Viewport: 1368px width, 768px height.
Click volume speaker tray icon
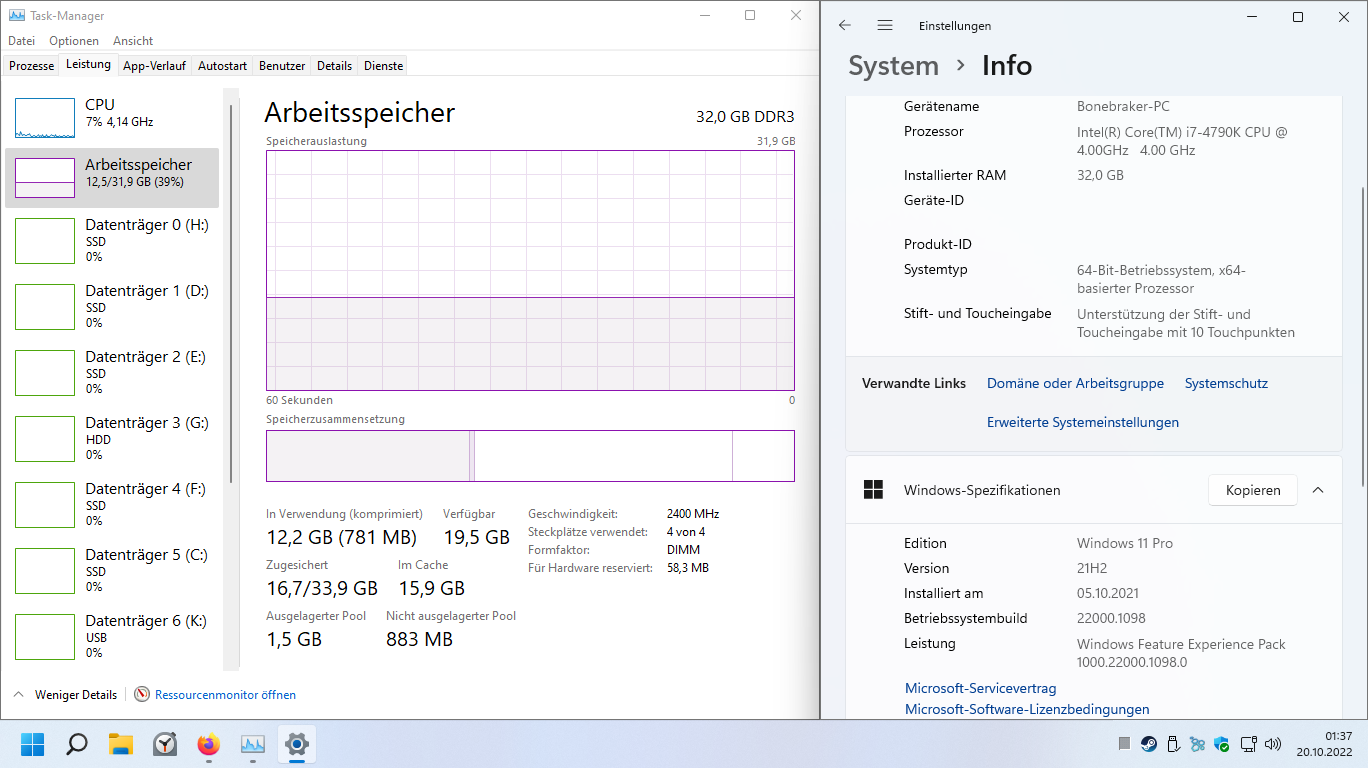click(1273, 744)
